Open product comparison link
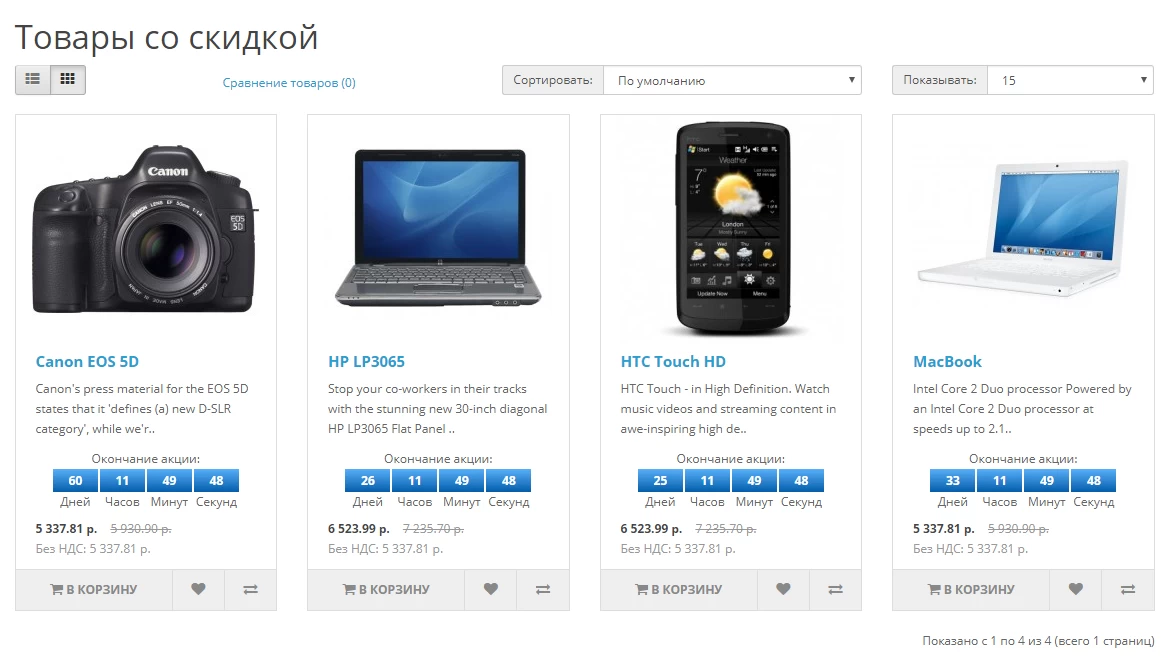 click(x=289, y=83)
